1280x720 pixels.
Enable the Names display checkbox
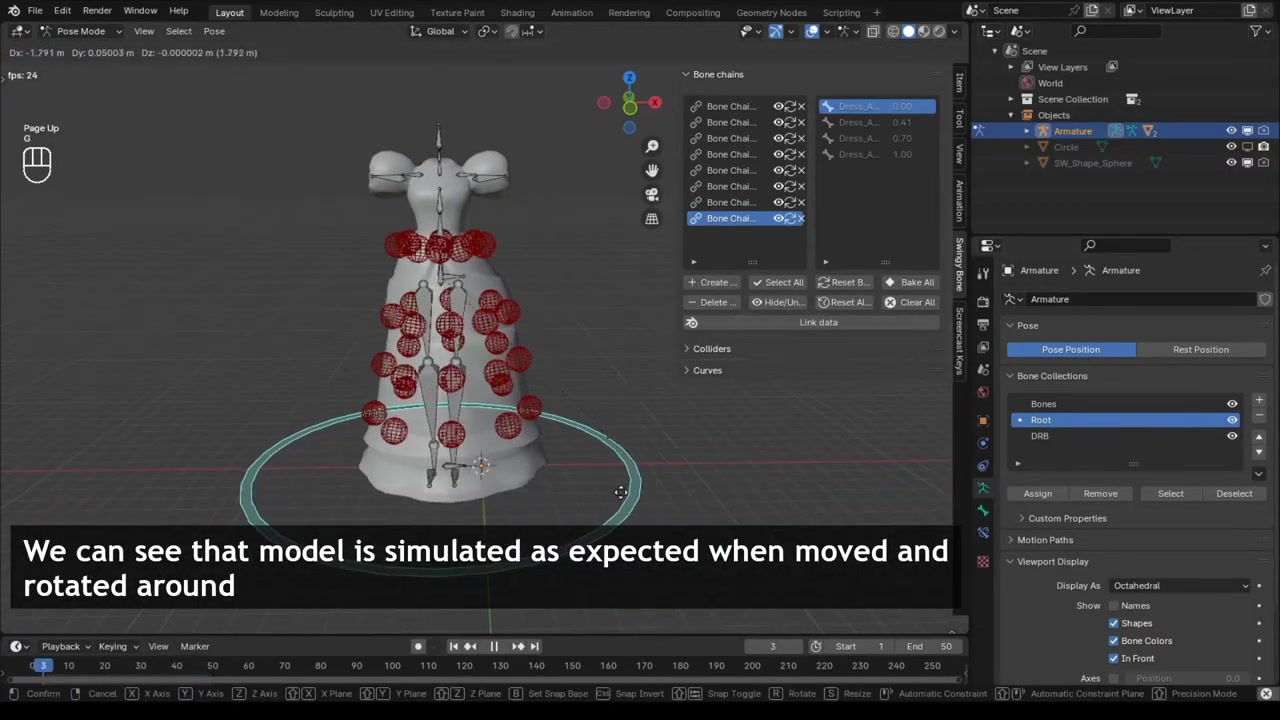tap(1113, 606)
